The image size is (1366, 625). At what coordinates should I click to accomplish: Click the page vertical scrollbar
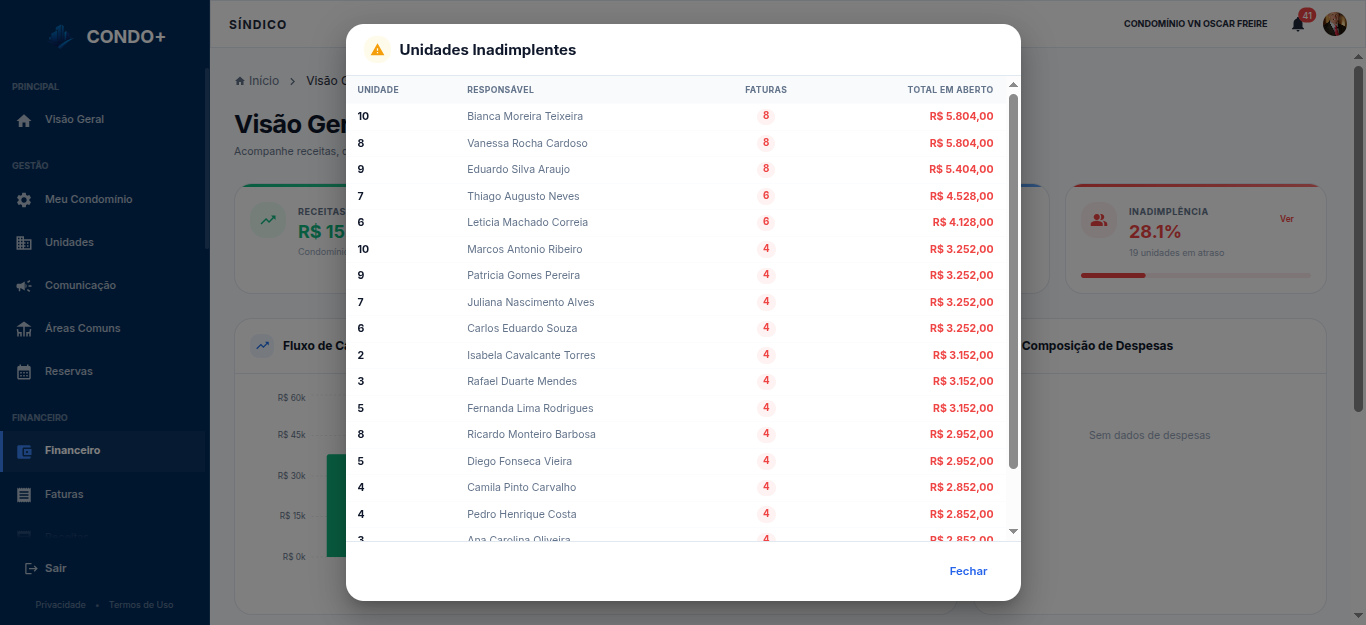1358,237
